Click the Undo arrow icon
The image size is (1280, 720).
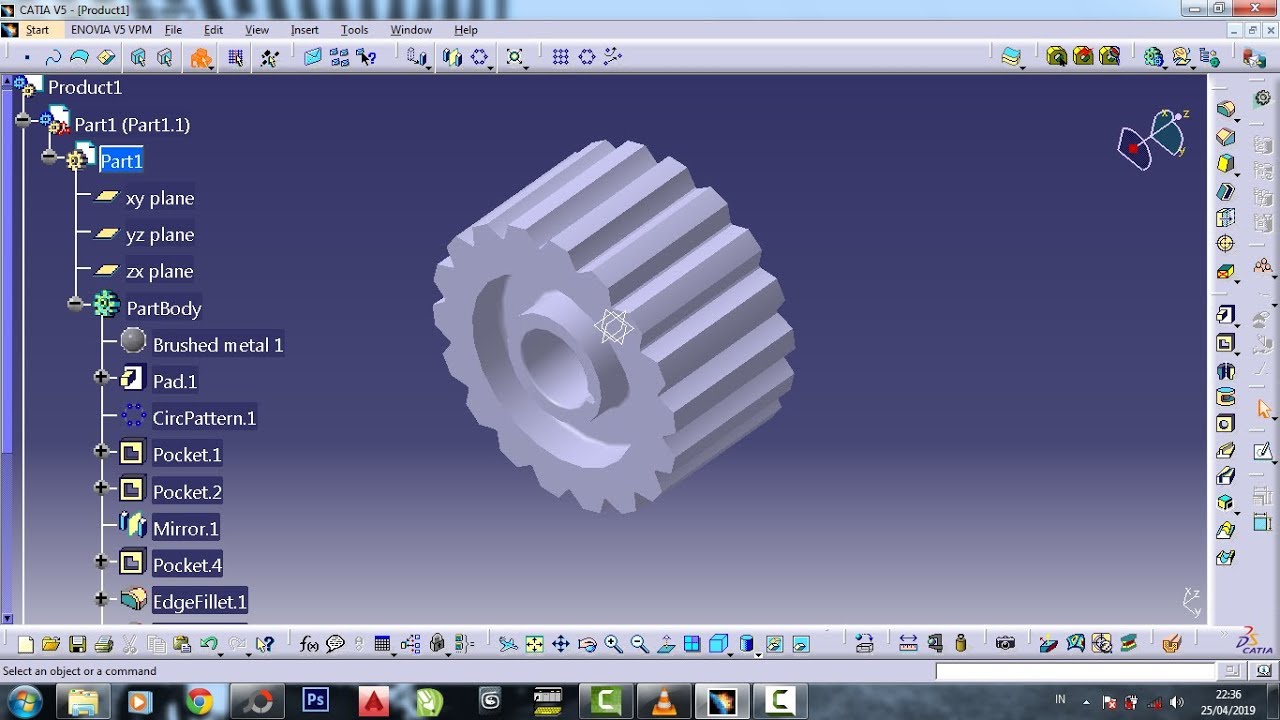[x=209, y=644]
